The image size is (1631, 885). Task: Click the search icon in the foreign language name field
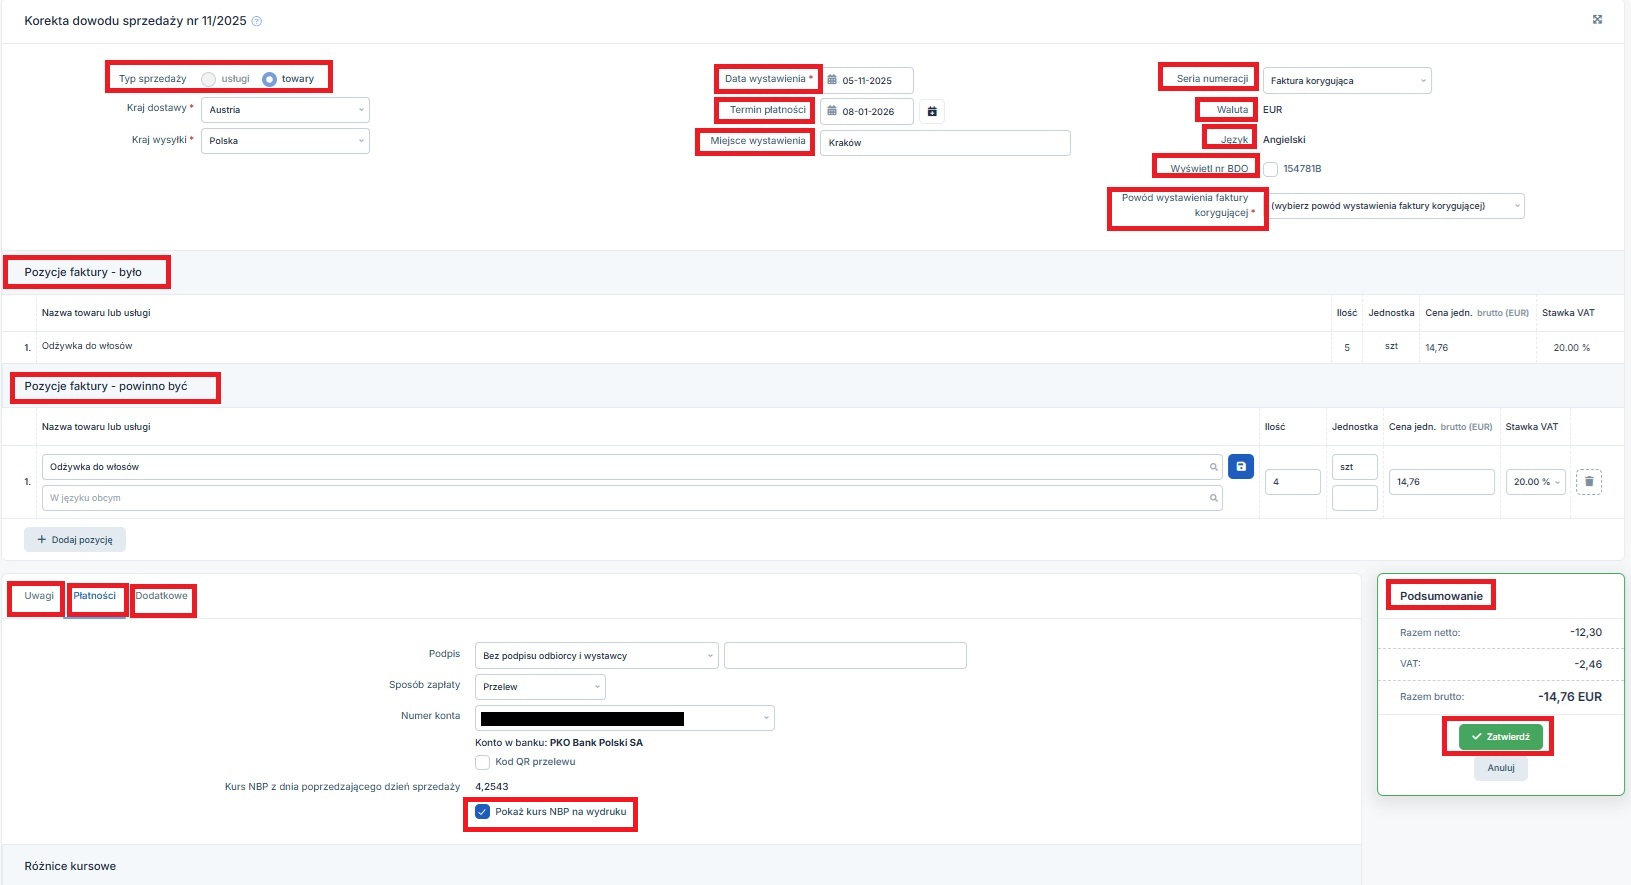1214,498
